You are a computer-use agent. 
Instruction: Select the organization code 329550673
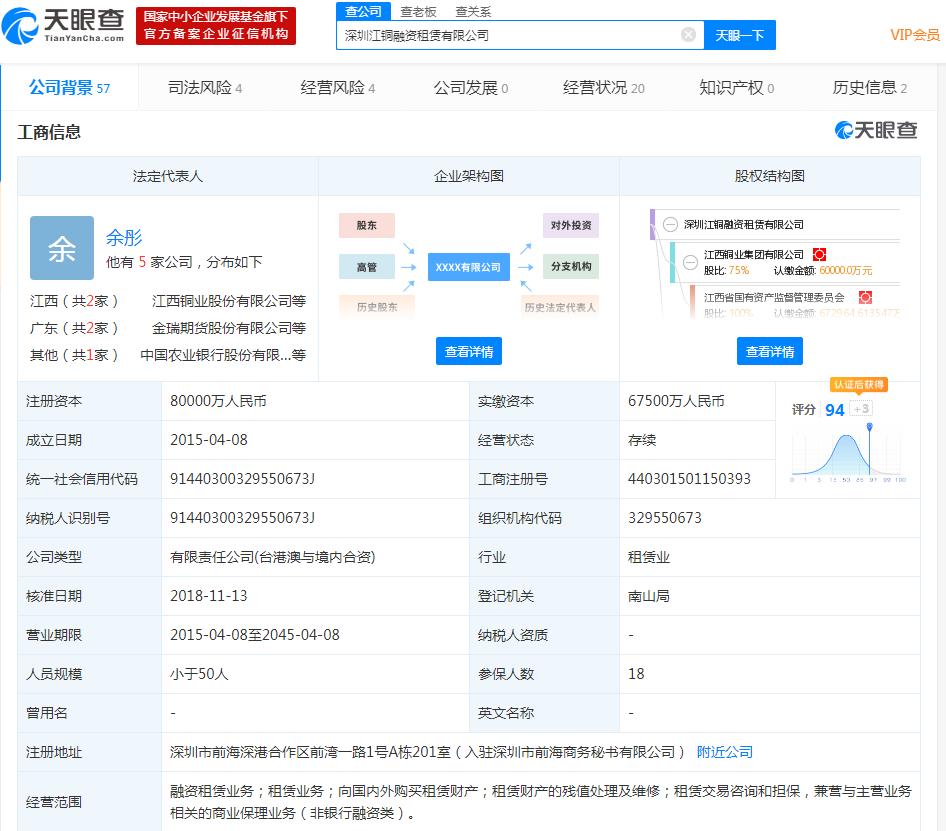pos(664,518)
